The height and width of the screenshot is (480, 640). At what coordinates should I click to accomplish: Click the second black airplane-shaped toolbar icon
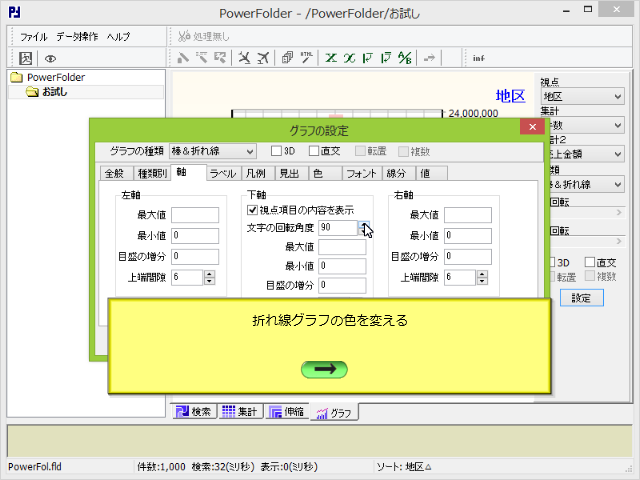click(263, 58)
